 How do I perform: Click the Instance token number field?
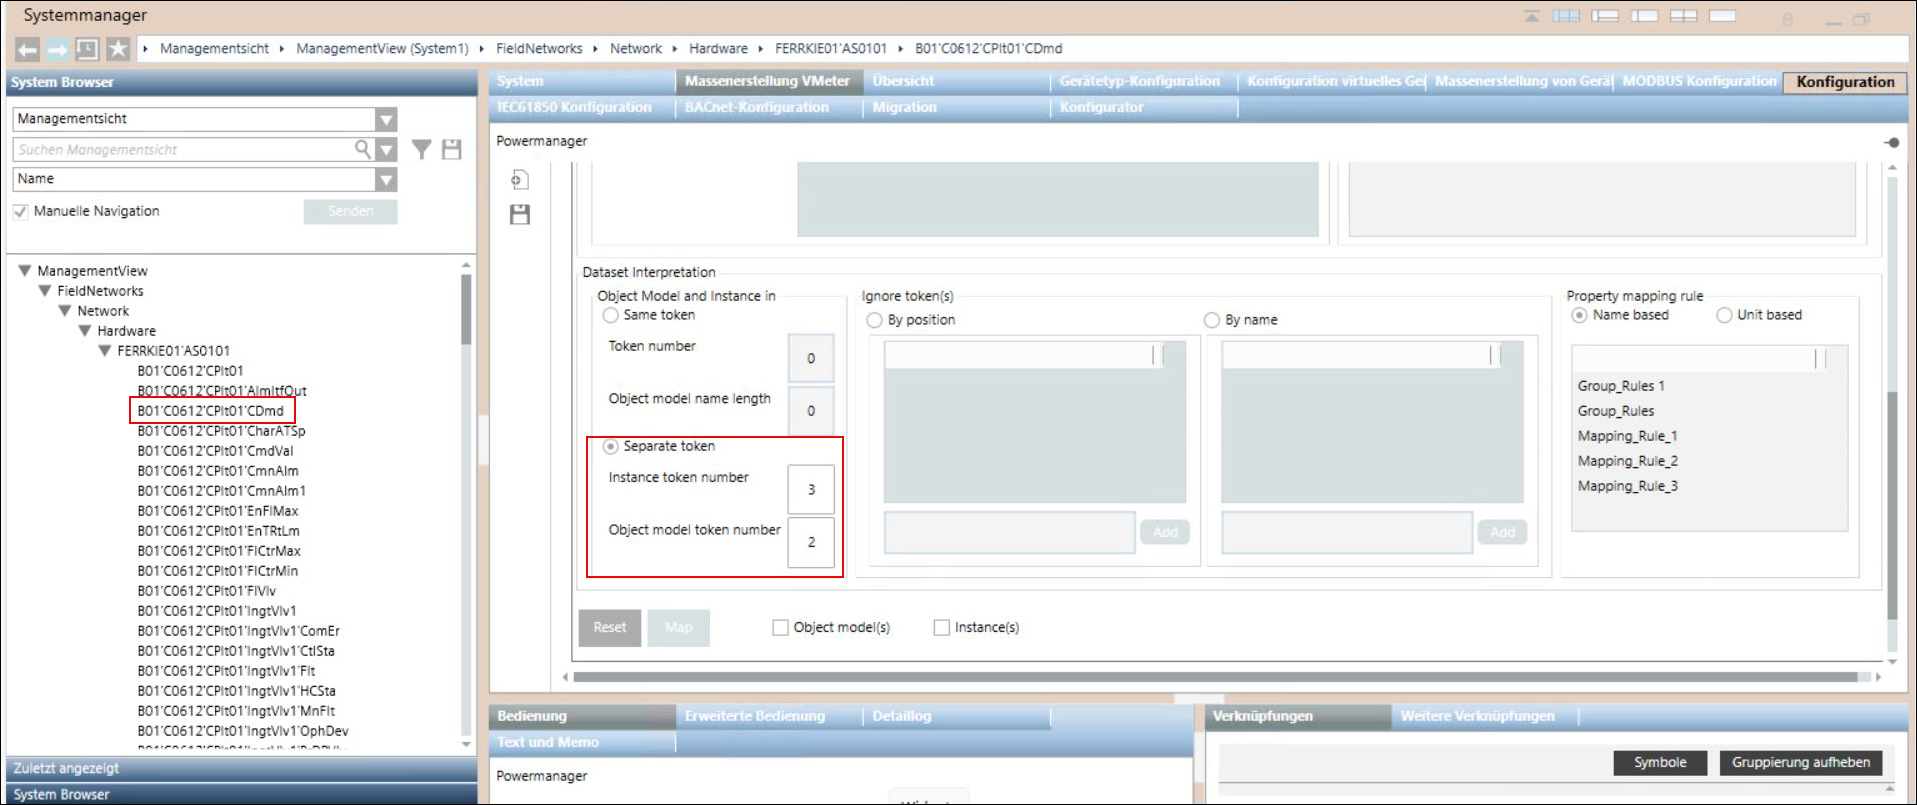click(x=810, y=489)
